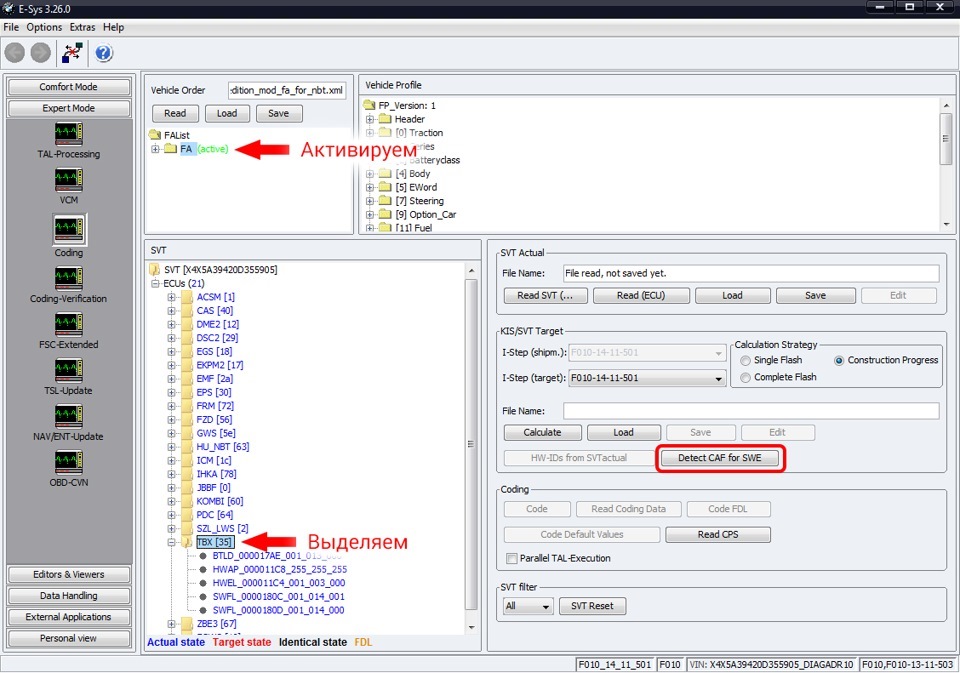Screen dimensions: 960x673
Task: Open the File menu
Action: coord(11,27)
